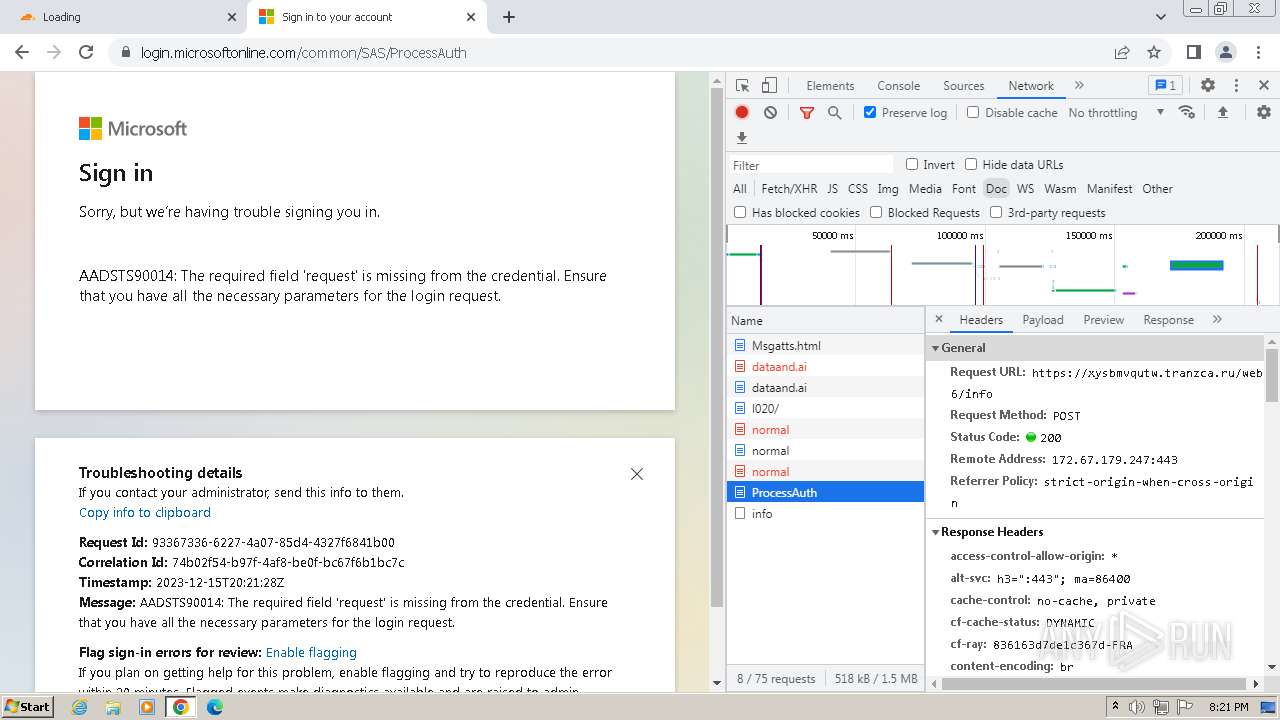Open the Response tab
Viewport: 1280px width, 720px height.
coord(1168,320)
